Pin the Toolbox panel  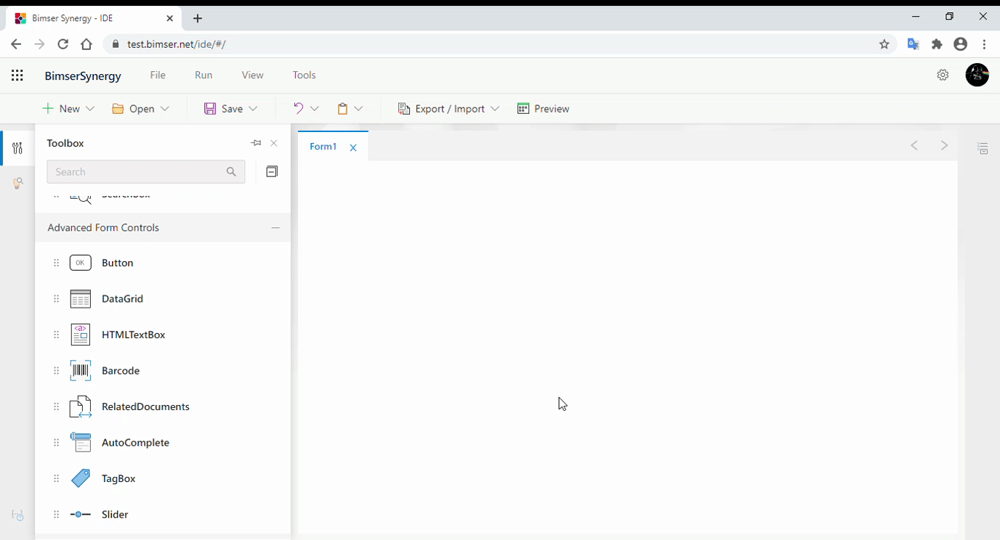tap(256, 143)
